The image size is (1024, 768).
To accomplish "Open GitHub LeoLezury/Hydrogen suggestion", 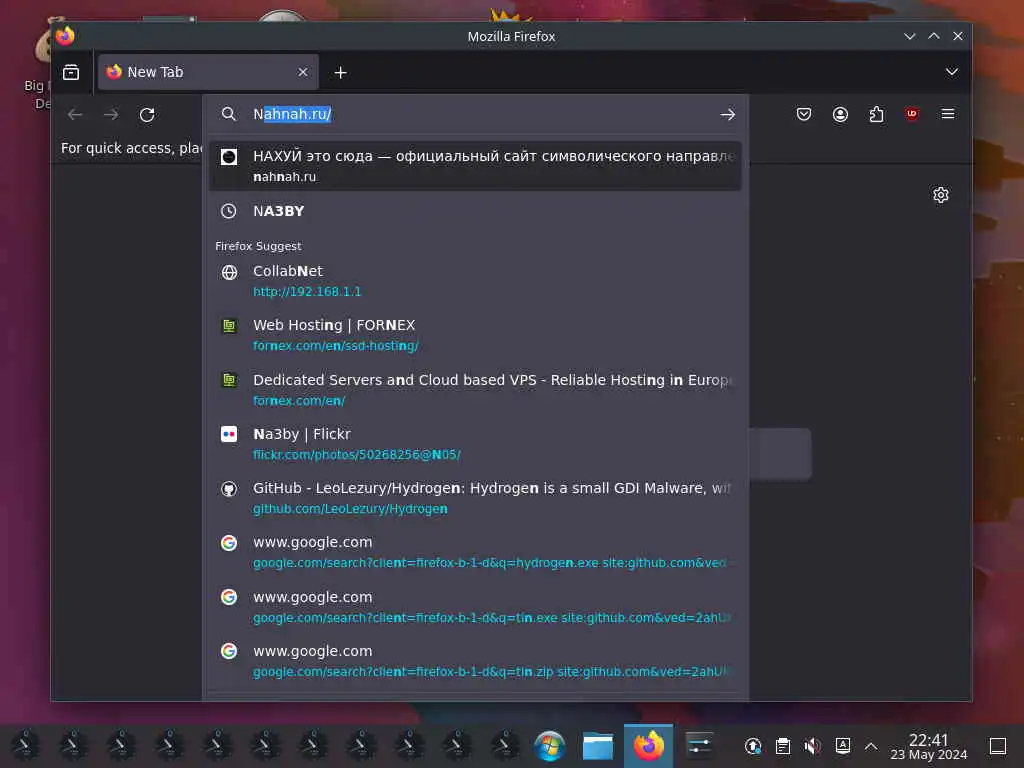I will coord(475,498).
